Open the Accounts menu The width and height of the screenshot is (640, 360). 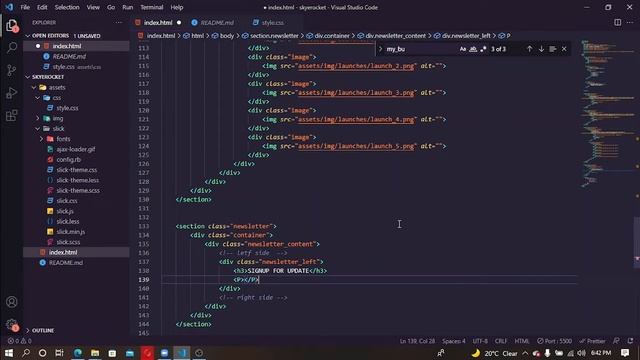click(x=11, y=302)
